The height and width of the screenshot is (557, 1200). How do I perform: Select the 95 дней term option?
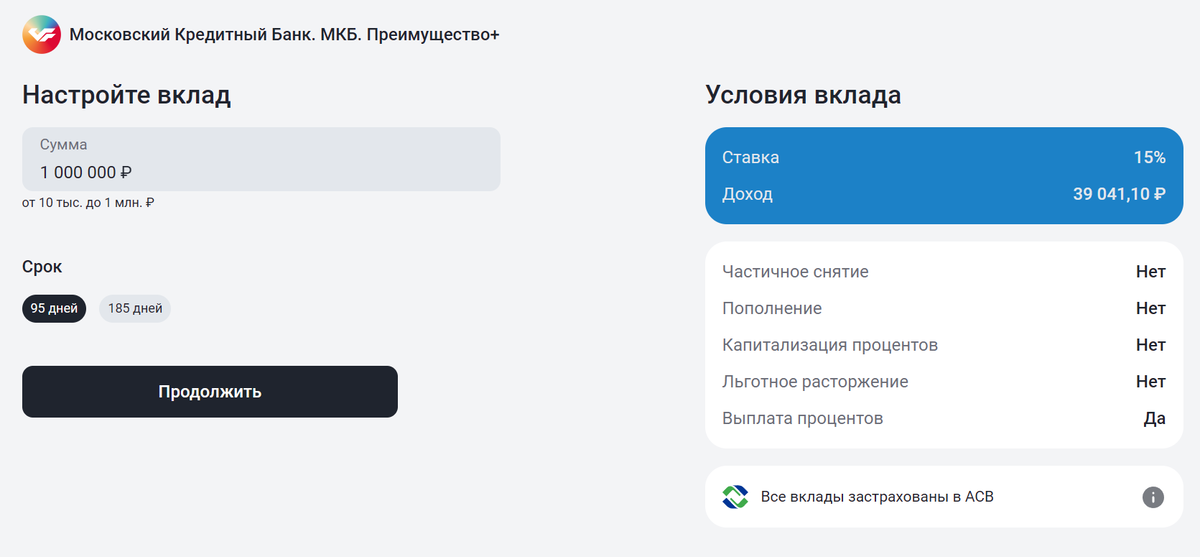[54, 308]
